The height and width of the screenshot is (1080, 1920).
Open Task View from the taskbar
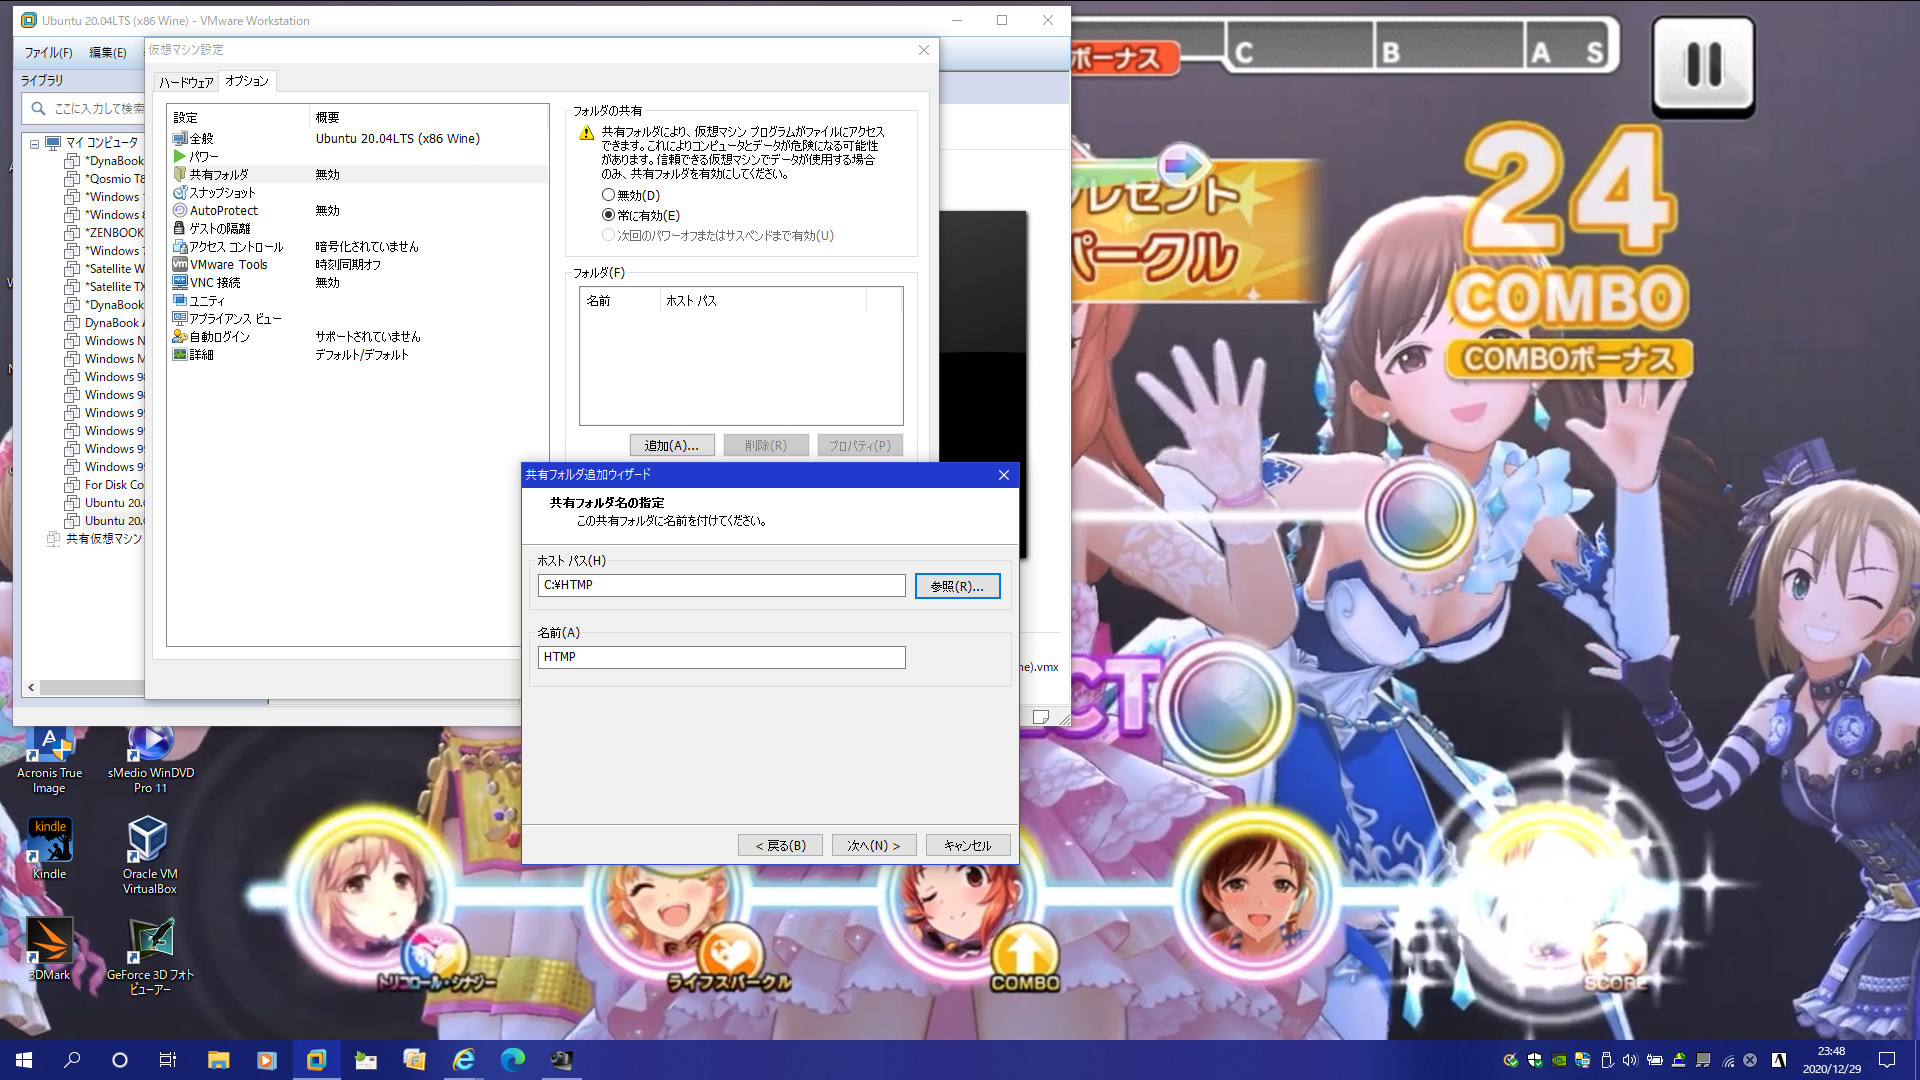168,1060
